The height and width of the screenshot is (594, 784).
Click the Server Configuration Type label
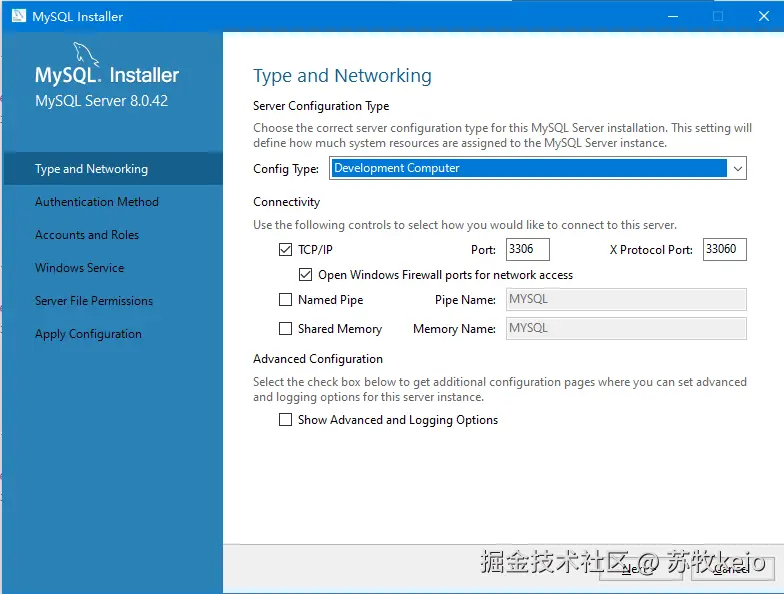pyautogui.click(x=321, y=106)
